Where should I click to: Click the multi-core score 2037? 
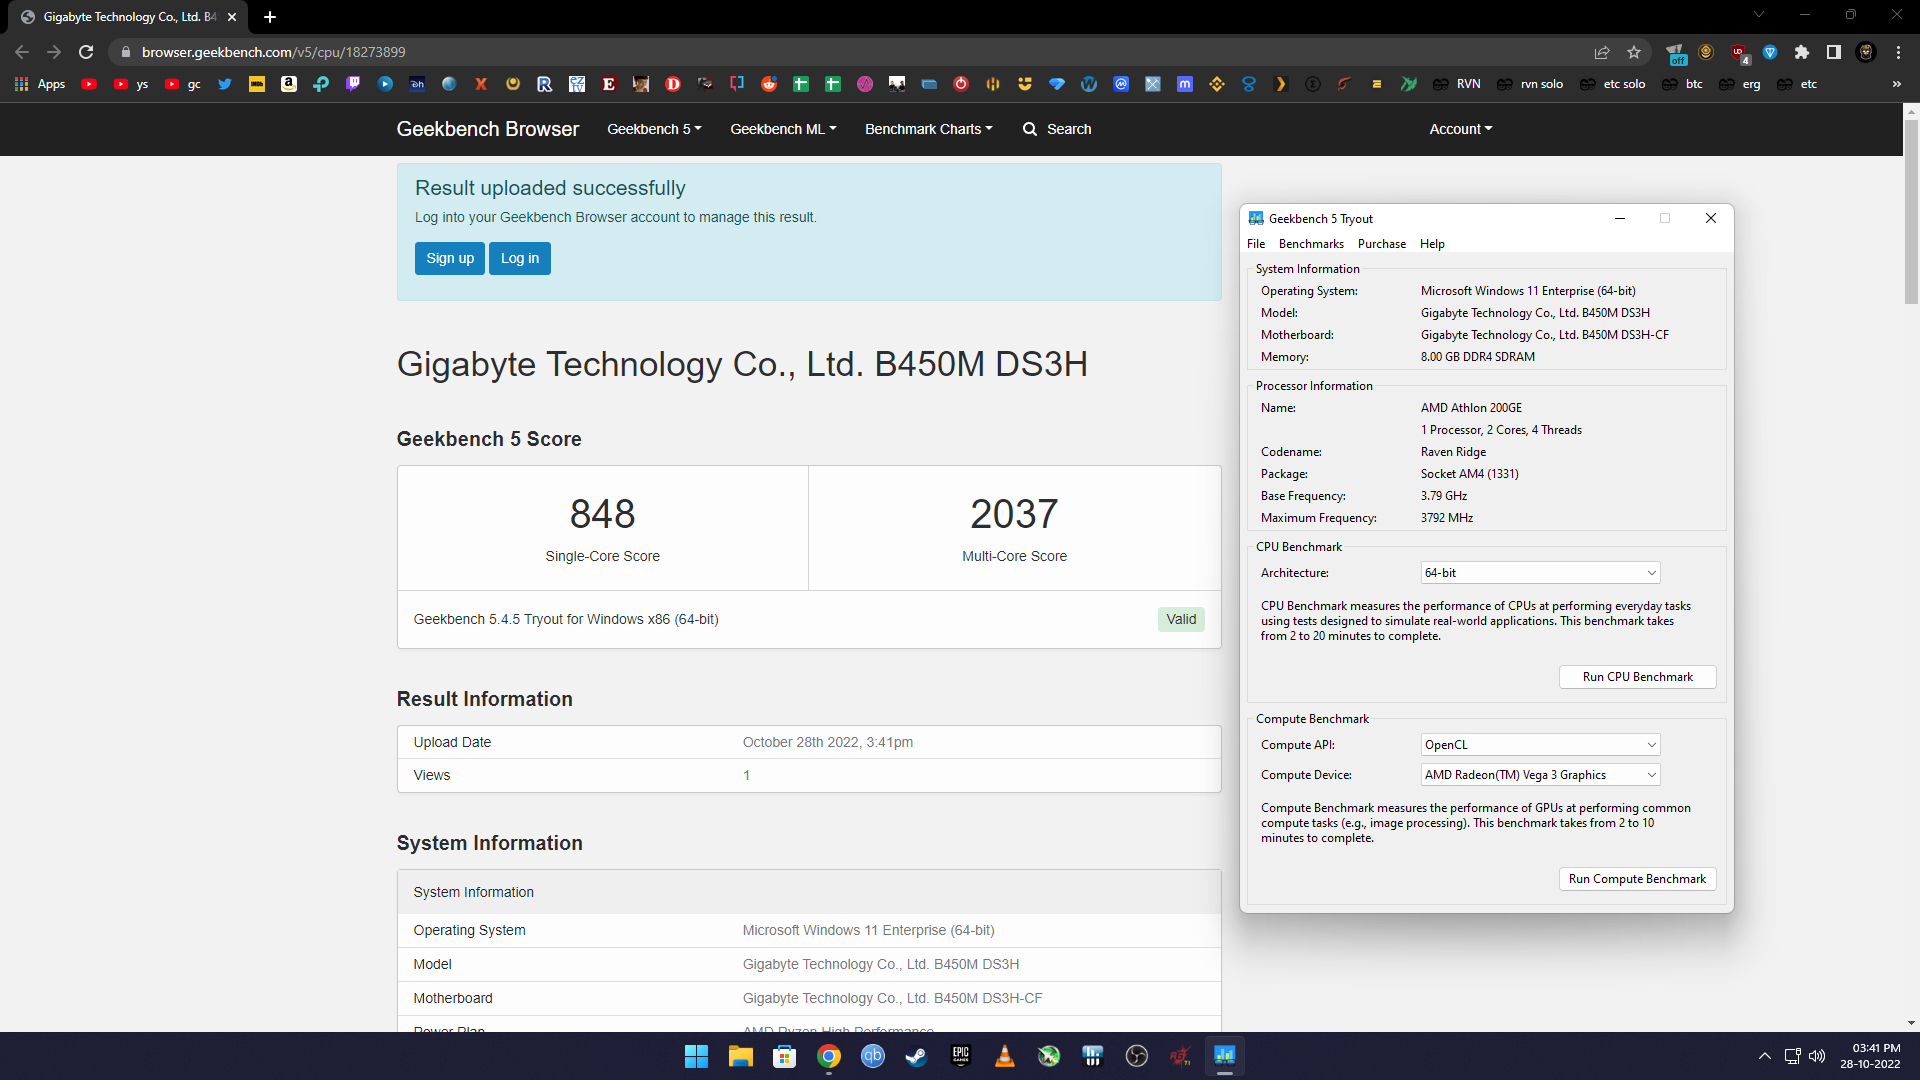pyautogui.click(x=1014, y=514)
